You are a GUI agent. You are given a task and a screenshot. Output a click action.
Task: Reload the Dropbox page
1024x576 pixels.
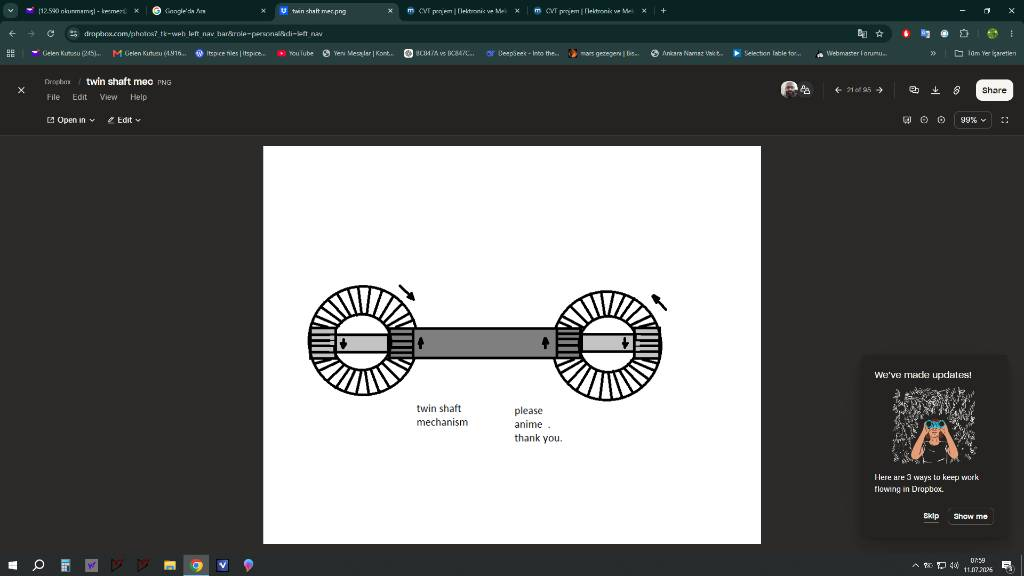click(50, 33)
